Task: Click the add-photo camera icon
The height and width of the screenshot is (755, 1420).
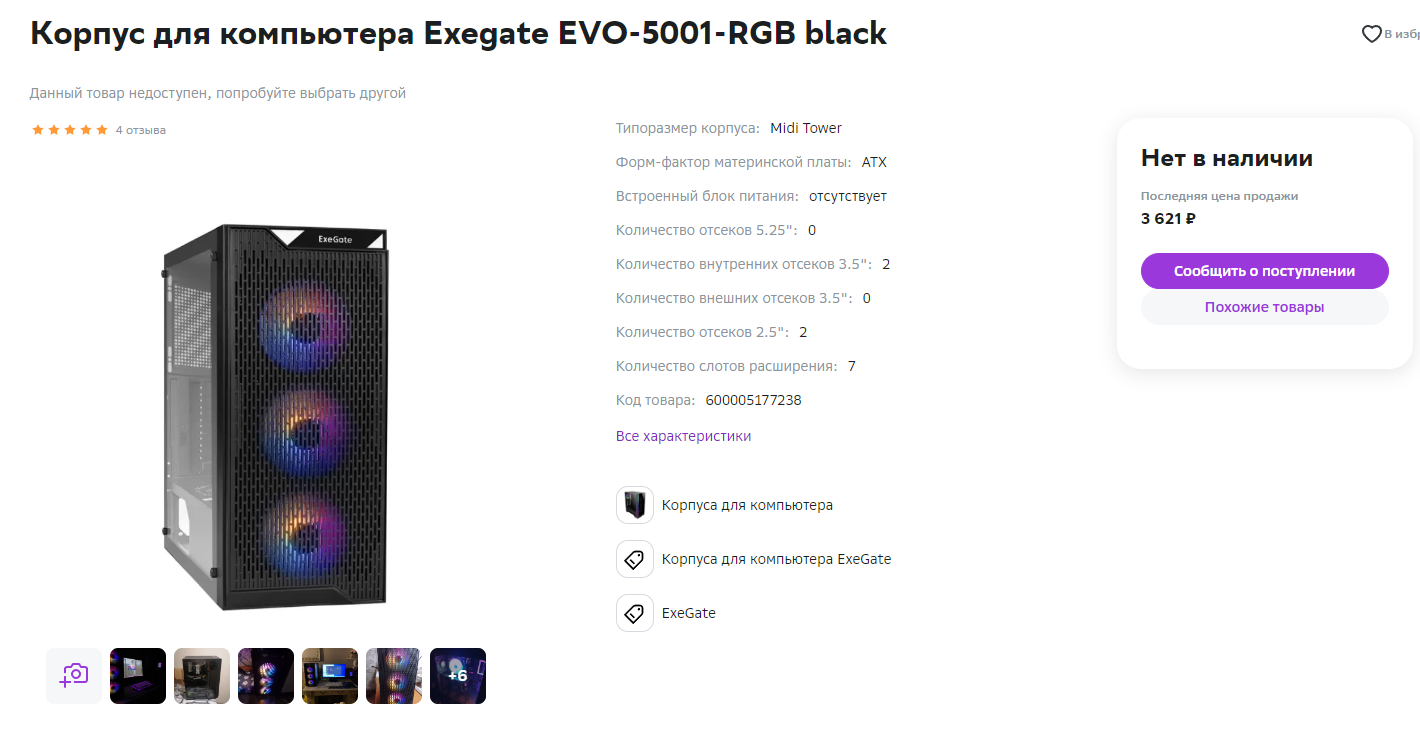Action: (x=74, y=676)
